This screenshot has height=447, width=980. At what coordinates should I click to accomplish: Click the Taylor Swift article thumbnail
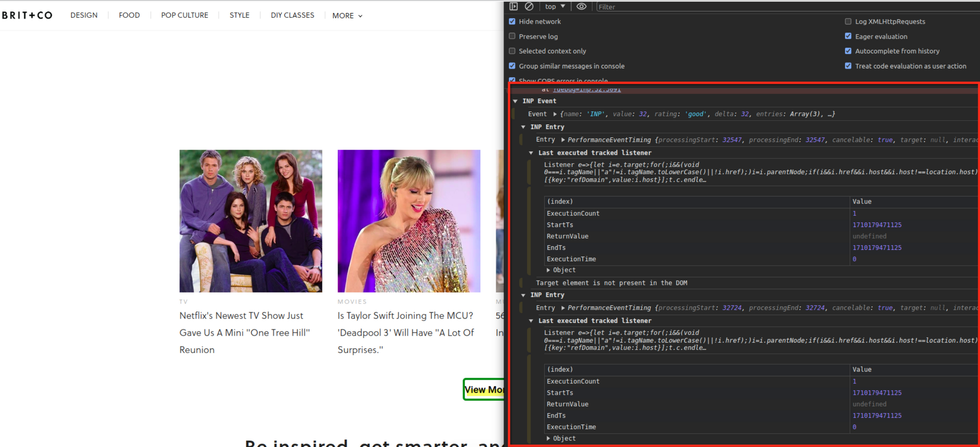(x=408, y=220)
